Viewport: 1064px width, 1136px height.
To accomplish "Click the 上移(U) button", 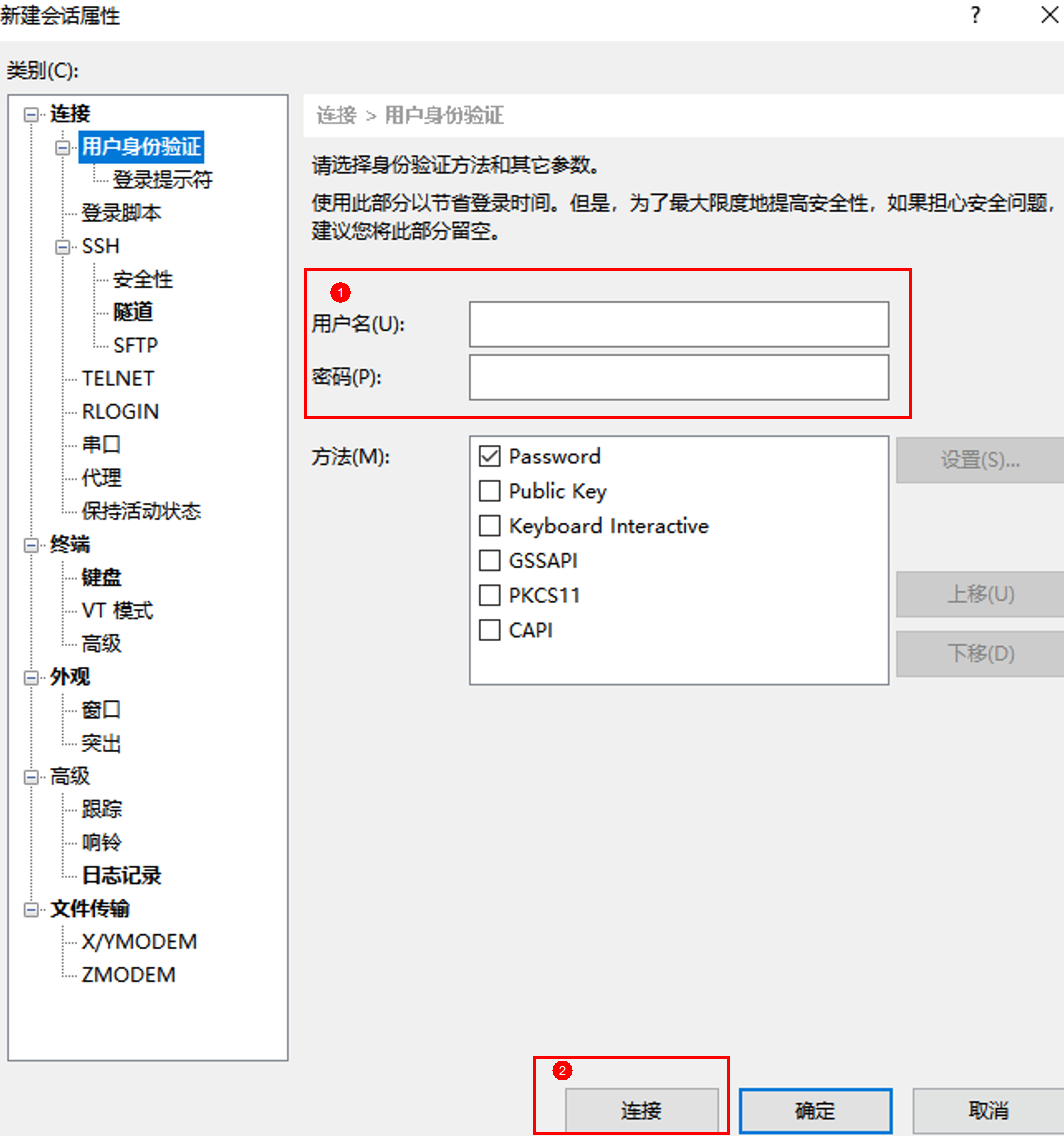I will click(980, 594).
